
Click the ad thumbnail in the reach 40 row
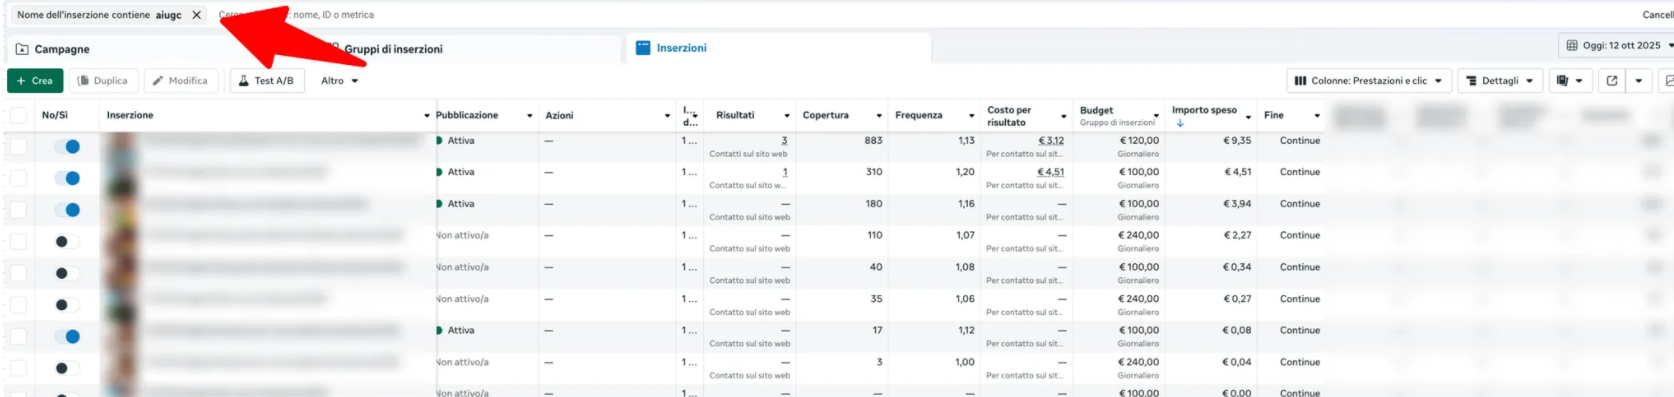click(122, 273)
